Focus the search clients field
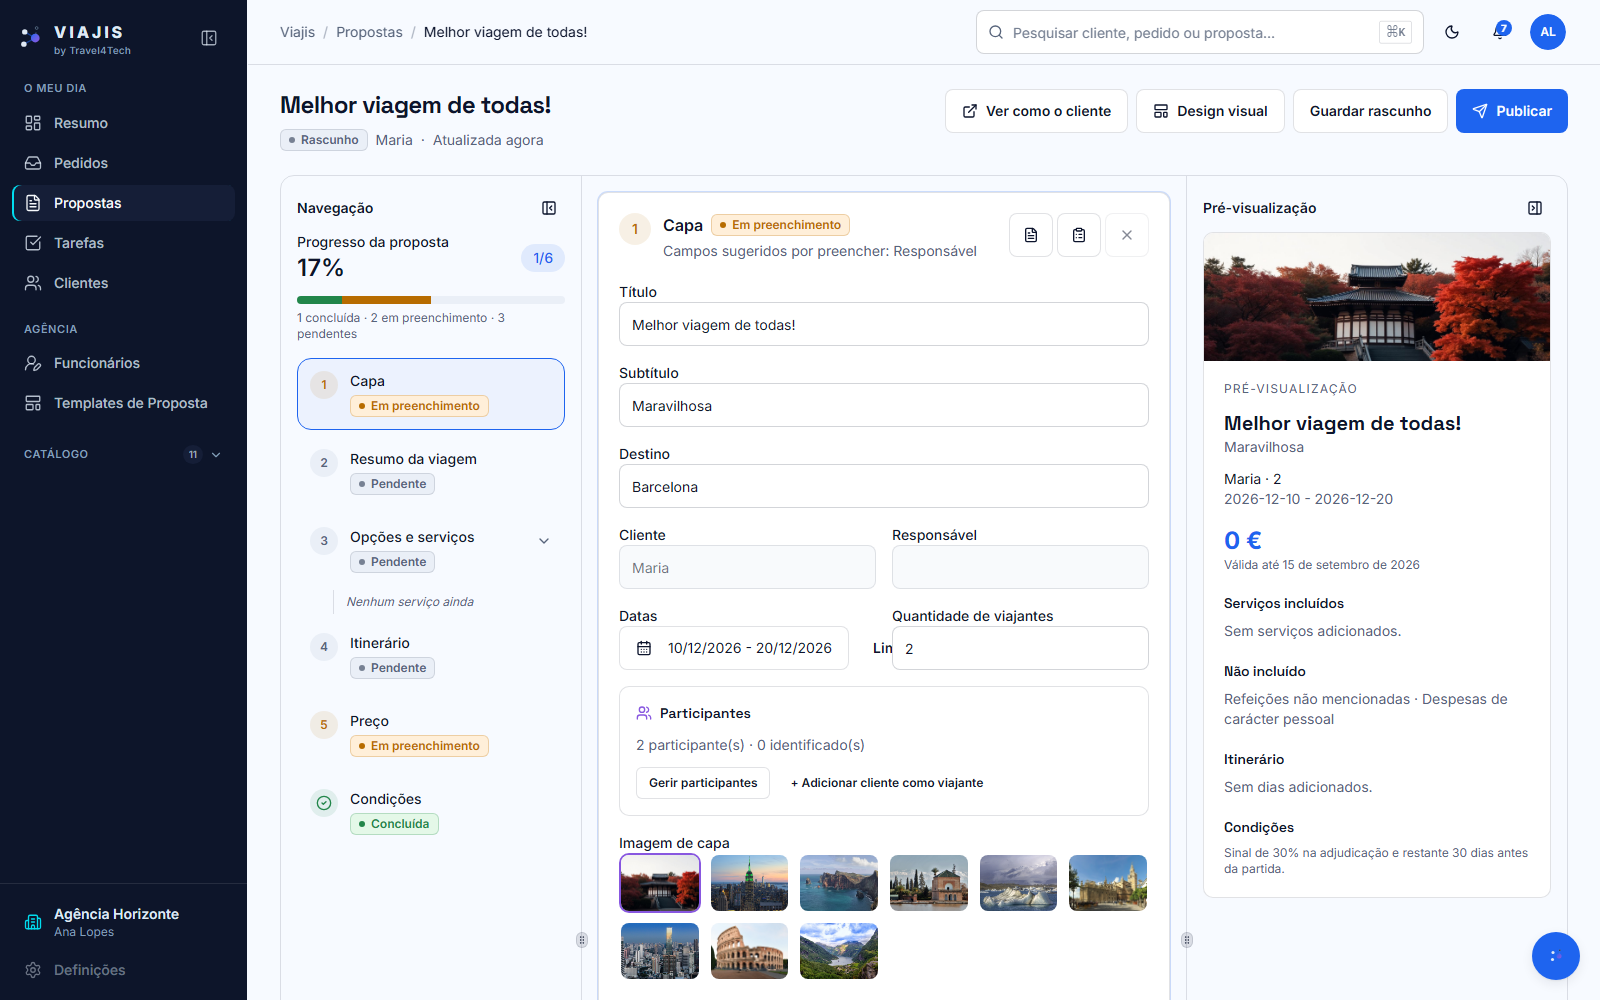This screenshot has width=1600, height=1000. [1200, 32]
